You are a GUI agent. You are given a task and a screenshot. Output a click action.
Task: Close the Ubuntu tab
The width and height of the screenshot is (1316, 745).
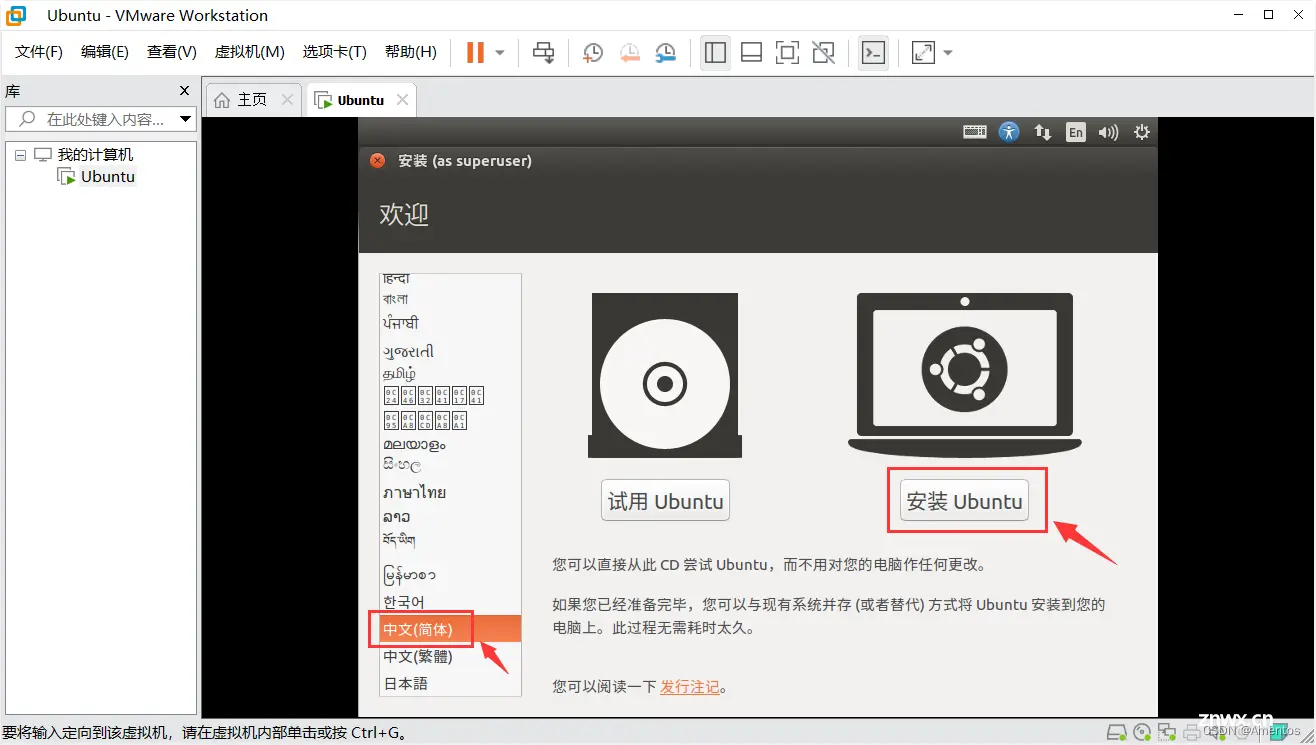[x=402, y=100]
